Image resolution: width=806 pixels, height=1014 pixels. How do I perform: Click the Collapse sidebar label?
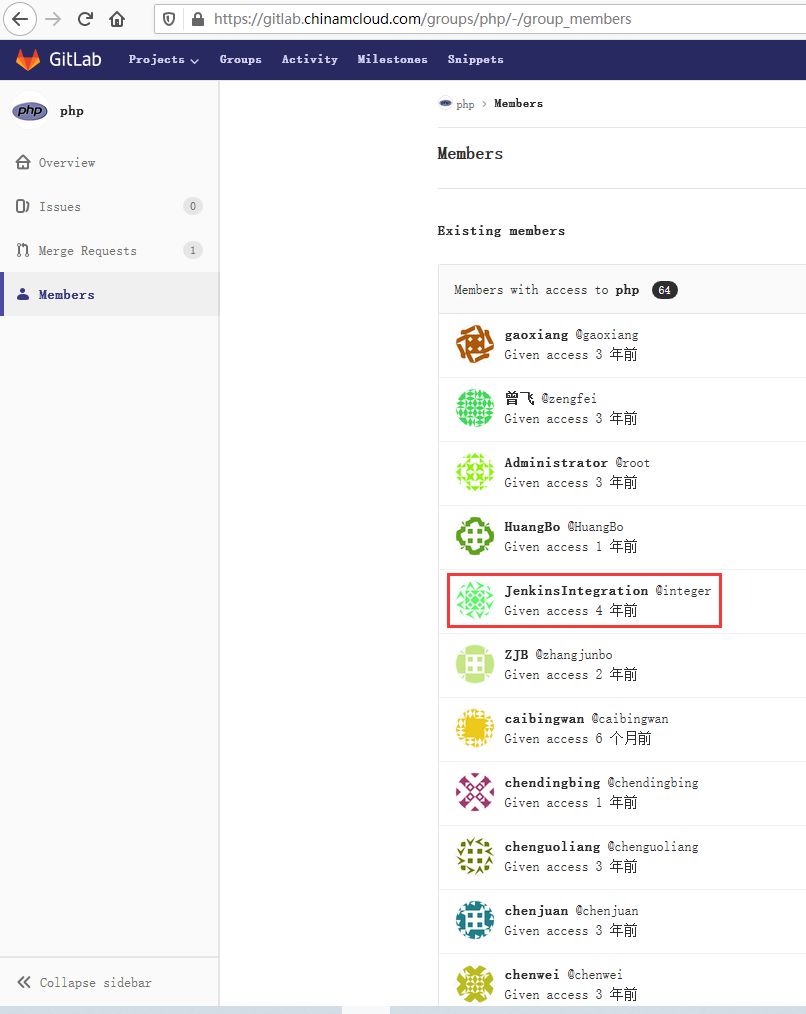[96, 982]
